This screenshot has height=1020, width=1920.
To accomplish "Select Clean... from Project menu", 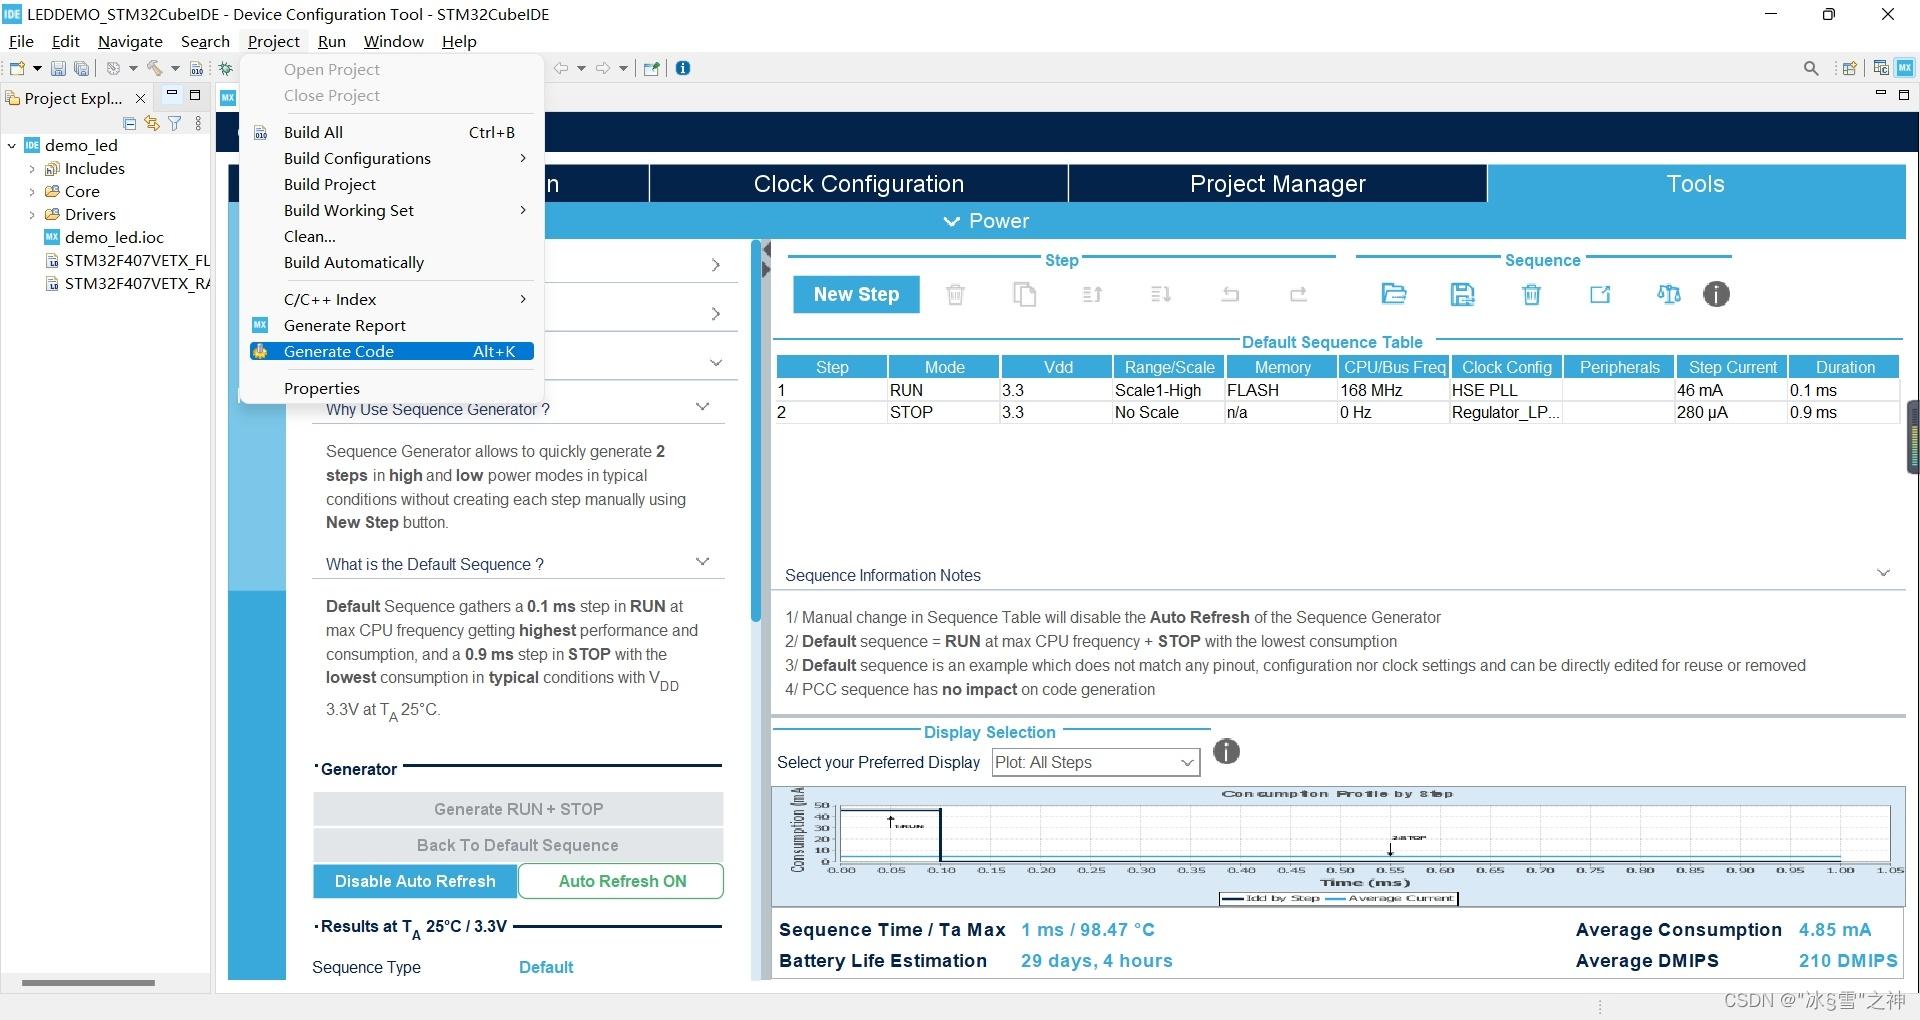I will 391,236.
